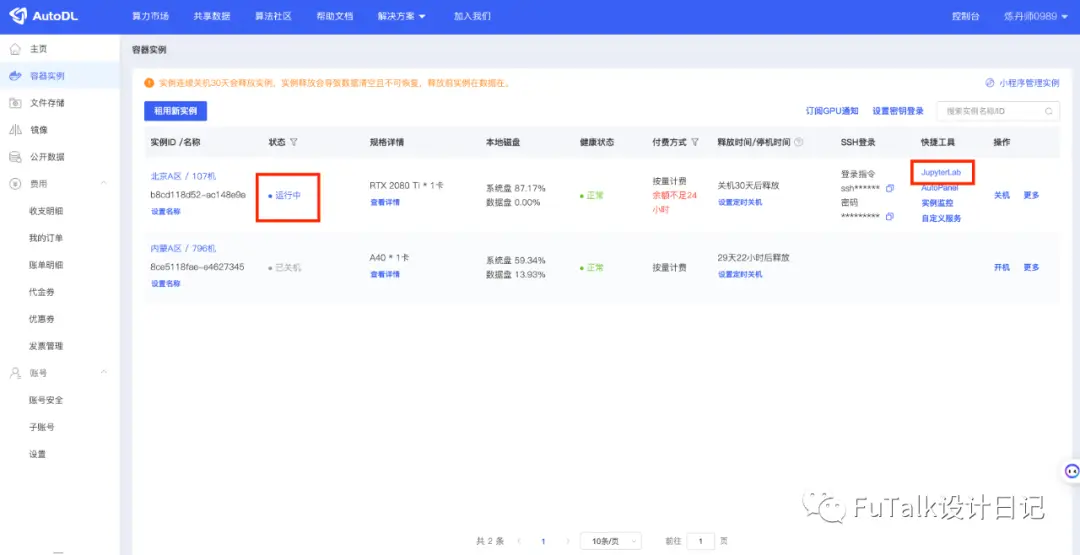Click 更多 for the RTX 2080 Ti instance
Image resolution: width=1080 pixels, height=555 pixels.
pos(1031,195)
